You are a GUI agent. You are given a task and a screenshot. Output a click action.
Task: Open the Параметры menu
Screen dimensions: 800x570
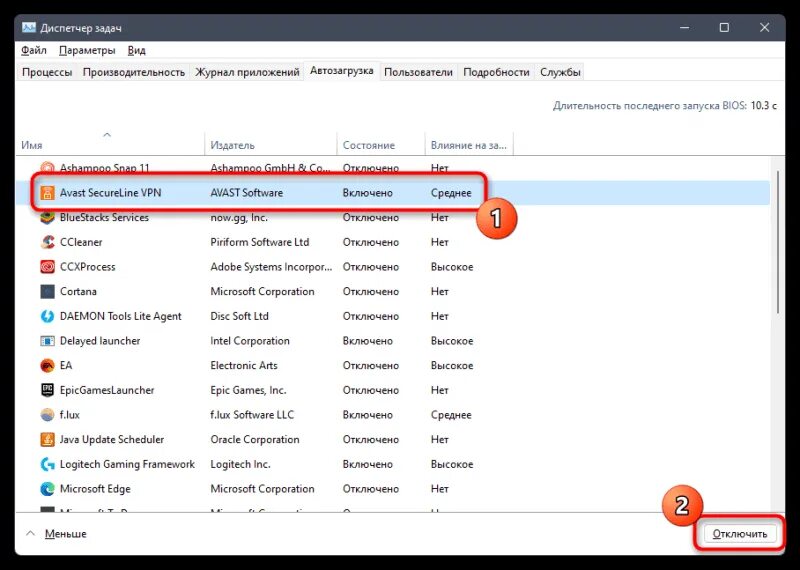pyautogui.click(x=87, y=51)
